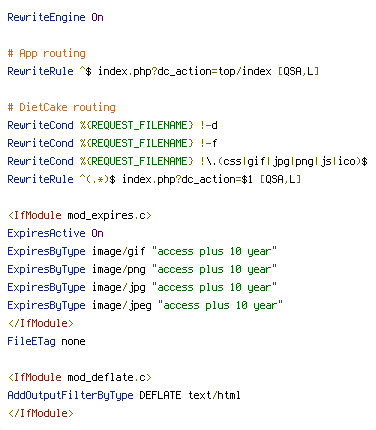Click the image/jpg expiry string

[214, 287]
